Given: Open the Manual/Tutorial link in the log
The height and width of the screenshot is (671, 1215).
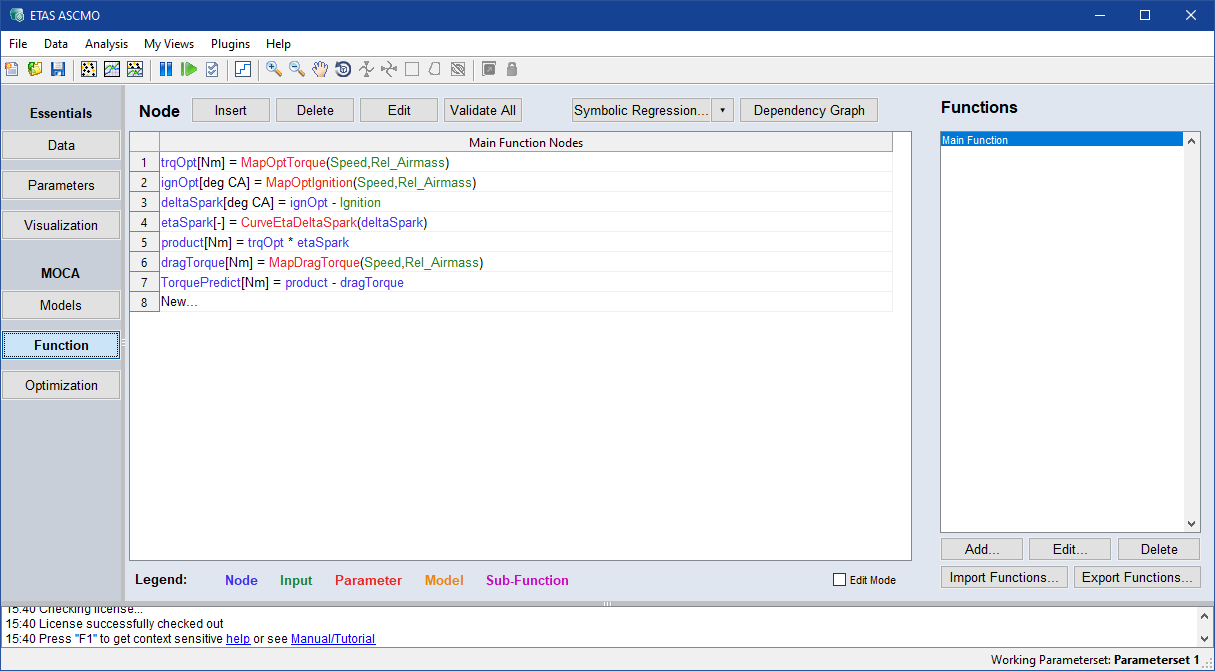Looking at the screenshot, I should click(x=333, y=639).
